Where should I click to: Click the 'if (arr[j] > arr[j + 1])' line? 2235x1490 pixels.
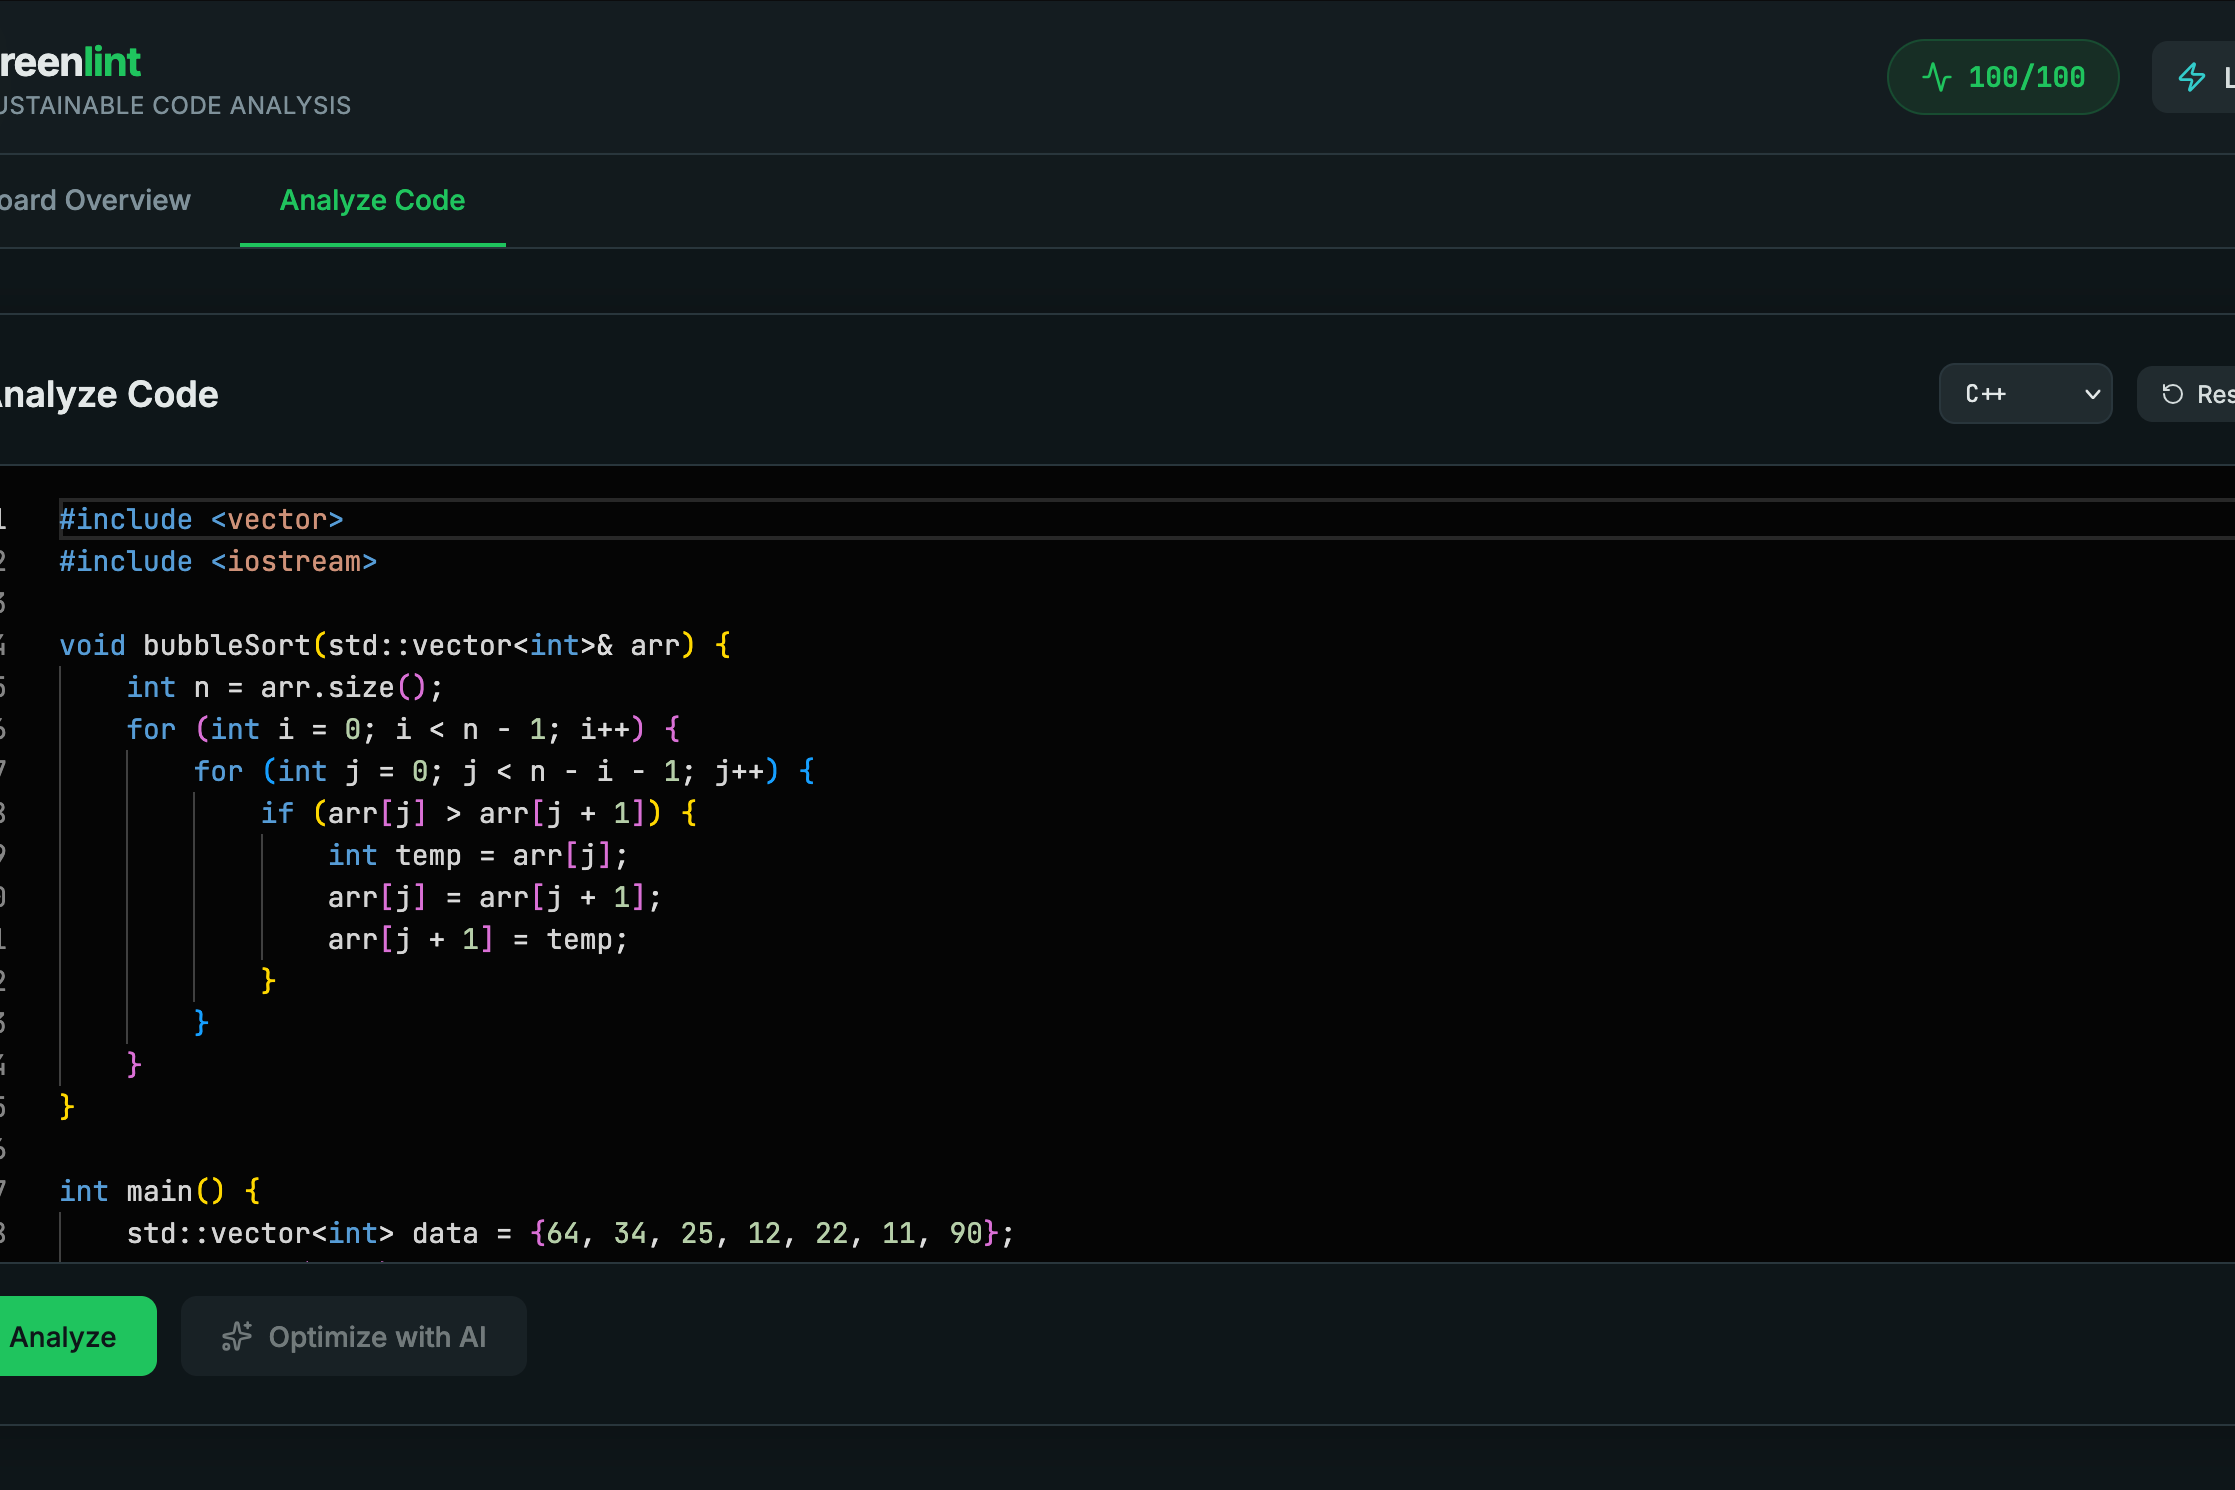coord(478,813)
